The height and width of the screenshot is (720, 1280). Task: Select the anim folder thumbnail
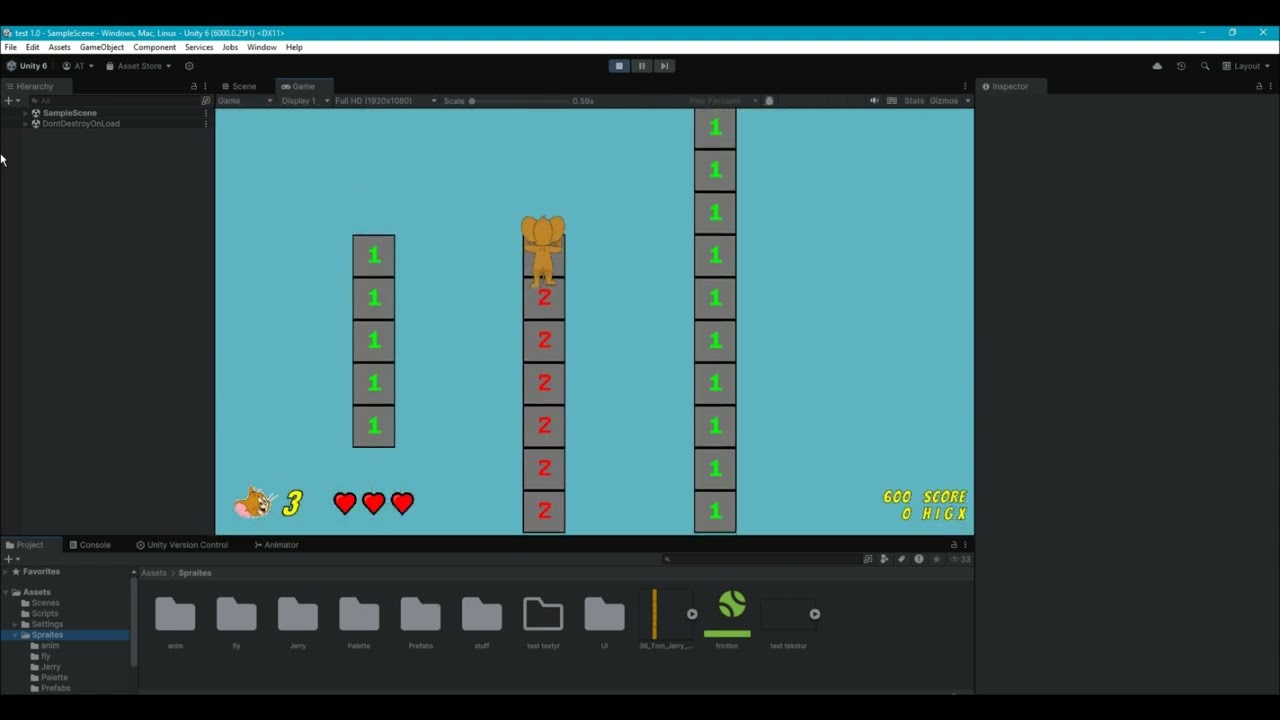pos(175,615)
